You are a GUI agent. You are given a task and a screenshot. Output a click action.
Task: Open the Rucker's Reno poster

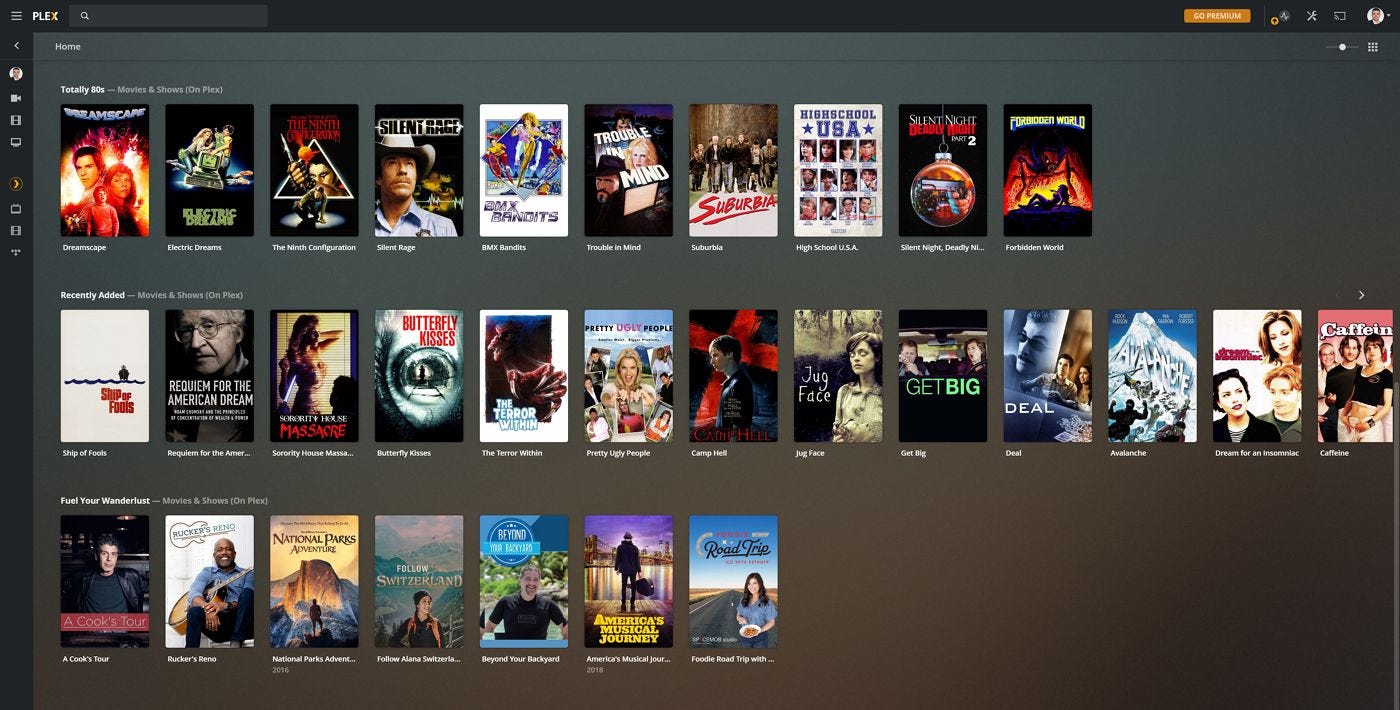pos(210,581)
